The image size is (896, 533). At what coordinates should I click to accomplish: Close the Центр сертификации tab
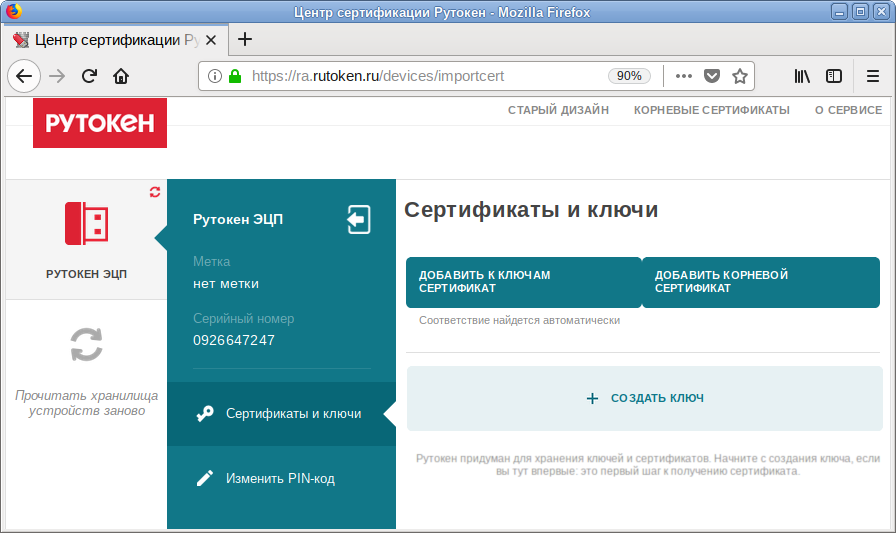point(211,40)
